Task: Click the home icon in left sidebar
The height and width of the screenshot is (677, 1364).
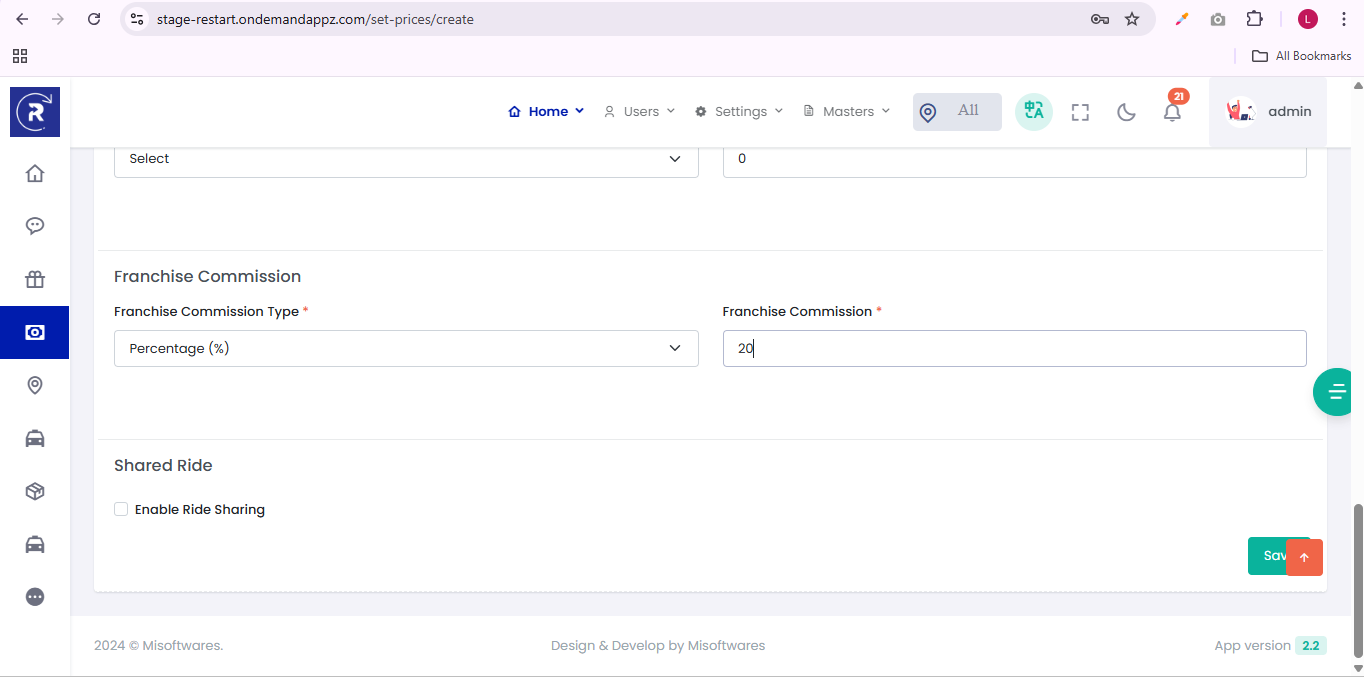Action: click(x=35, y=173)
